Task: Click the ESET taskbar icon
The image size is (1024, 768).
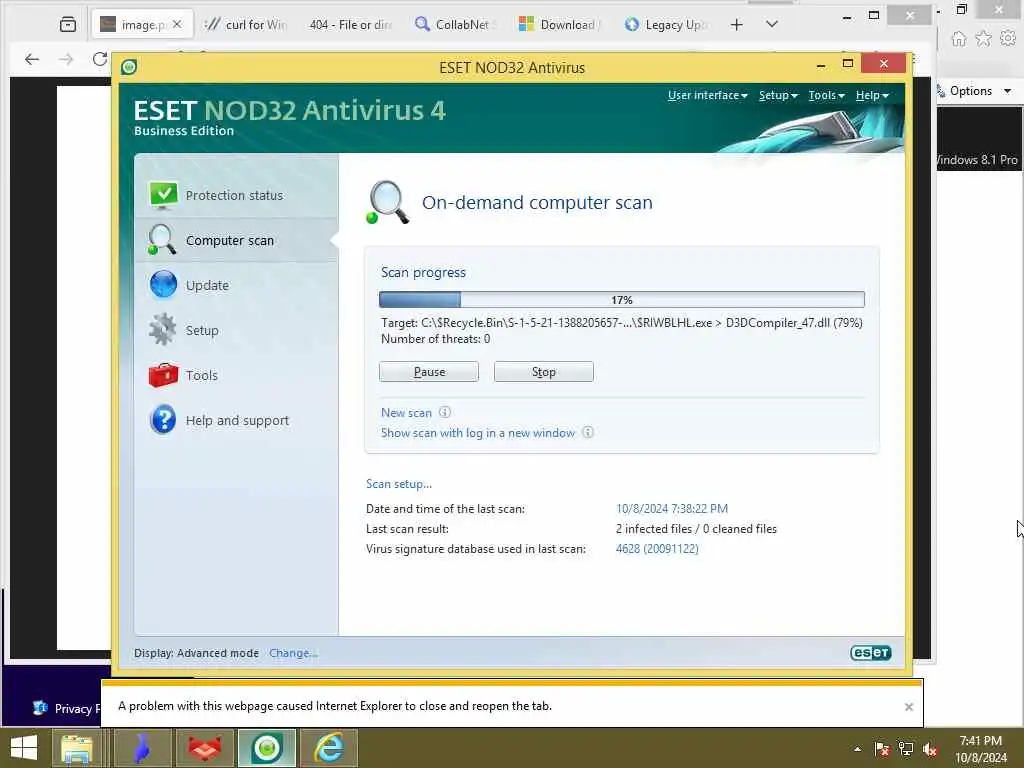Action: coord(266,748)
